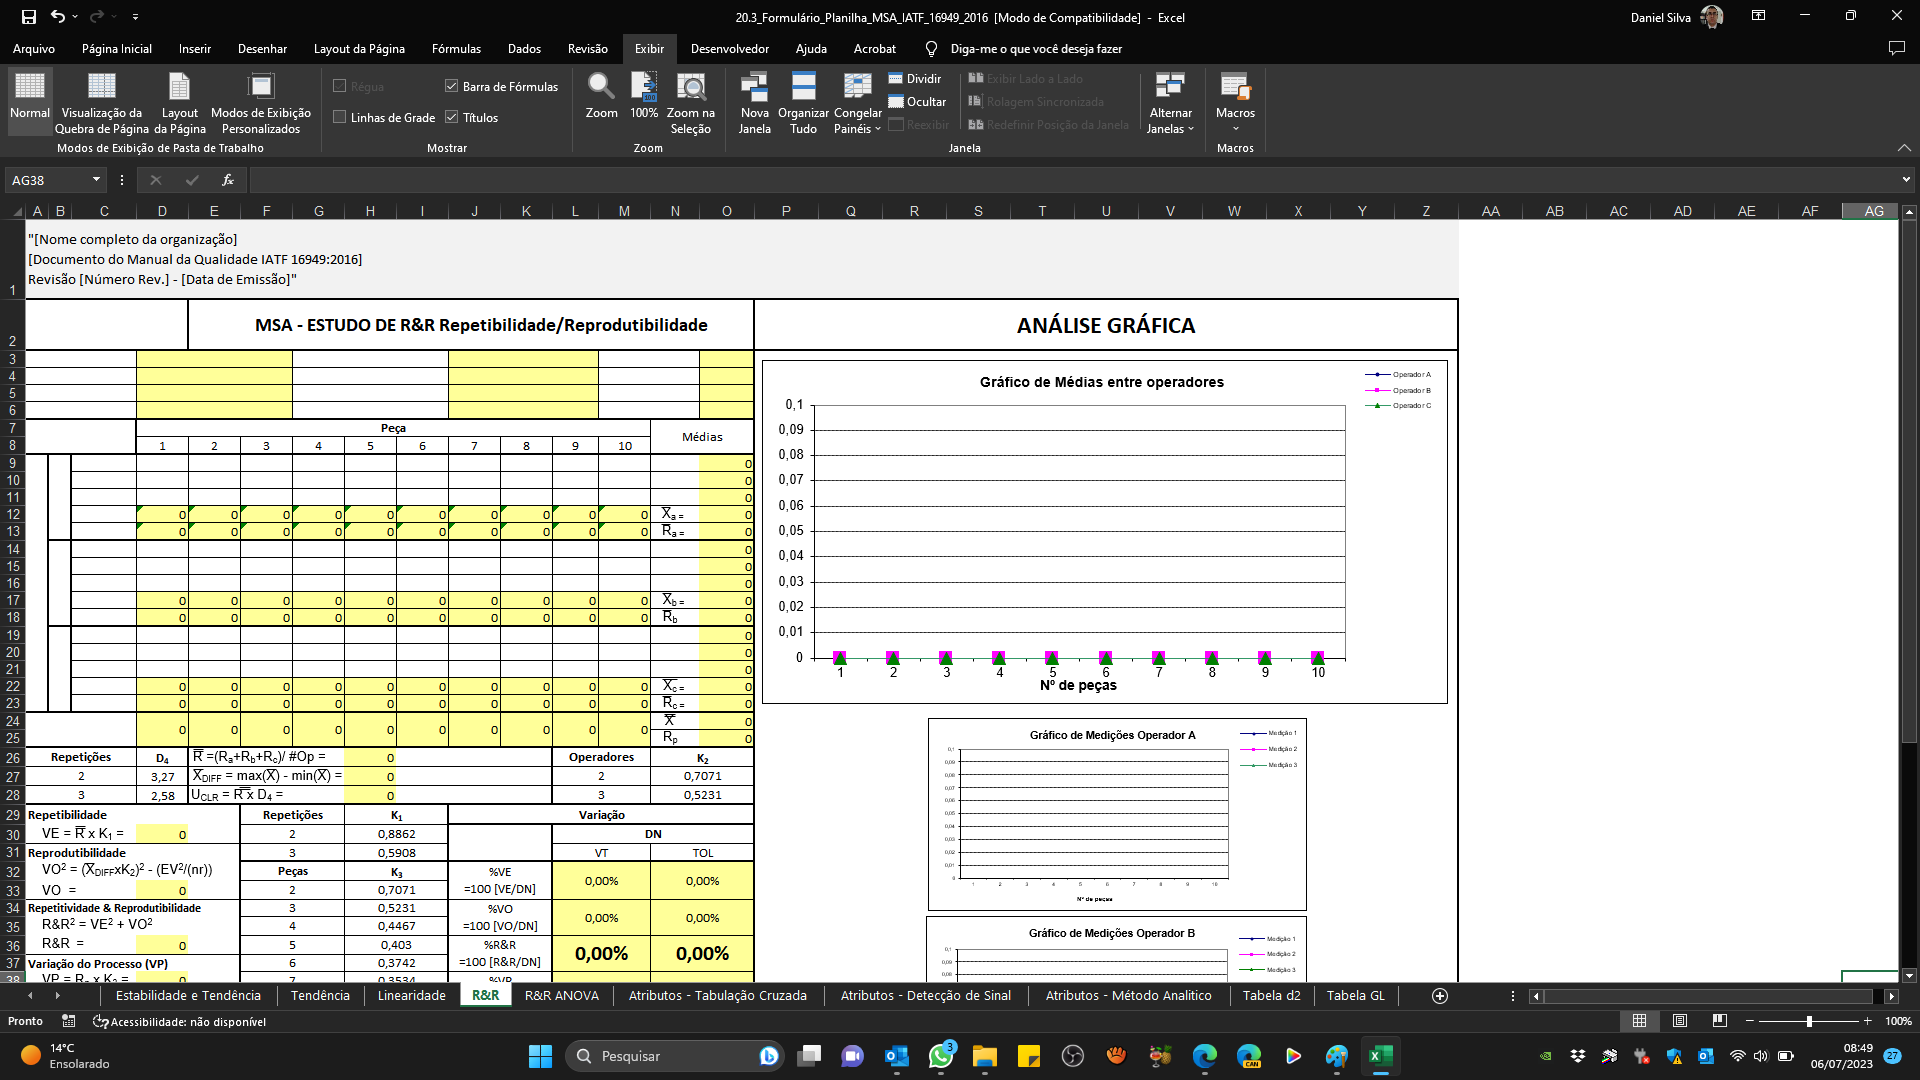Click the Organizar Tudo icon
Image resolution: width=1920 pixels, height=1080 pixels.
[802, 100]
